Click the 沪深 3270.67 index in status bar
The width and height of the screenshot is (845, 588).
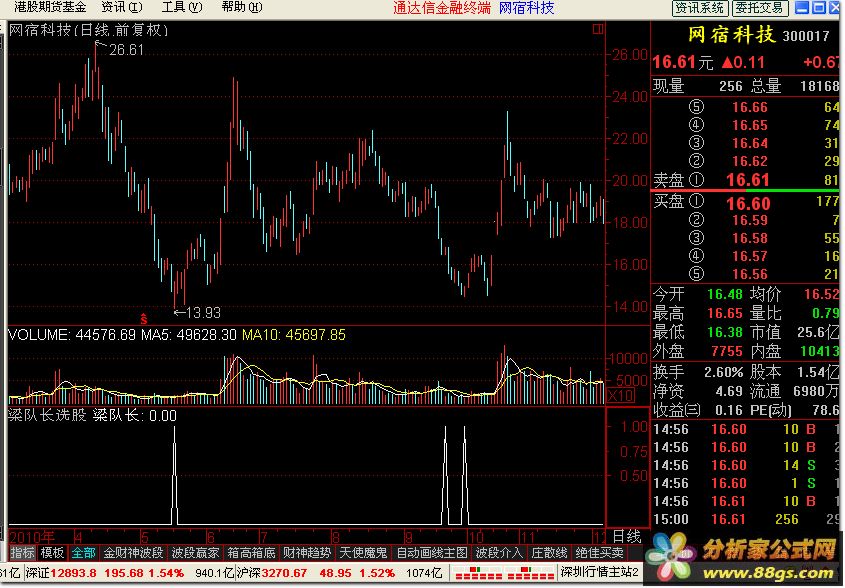pyautogui.click(x=272, y=572)
